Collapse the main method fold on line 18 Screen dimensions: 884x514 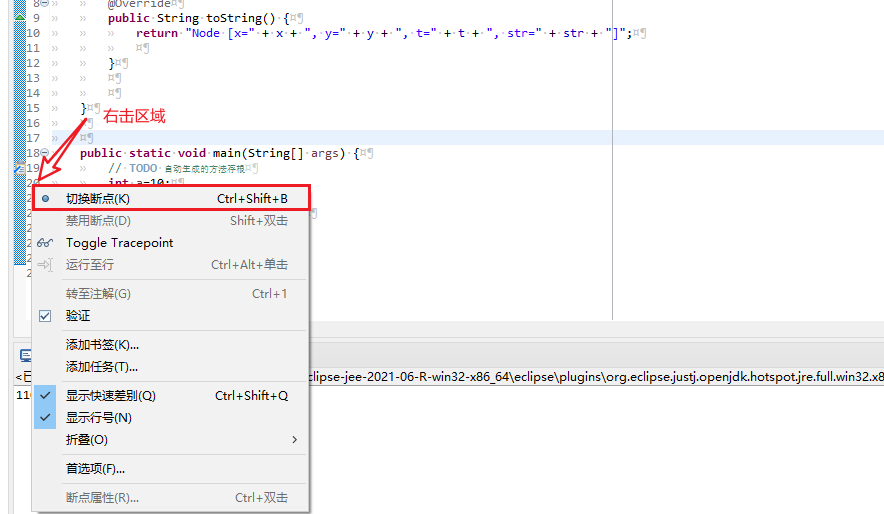(x=46, y=153)
